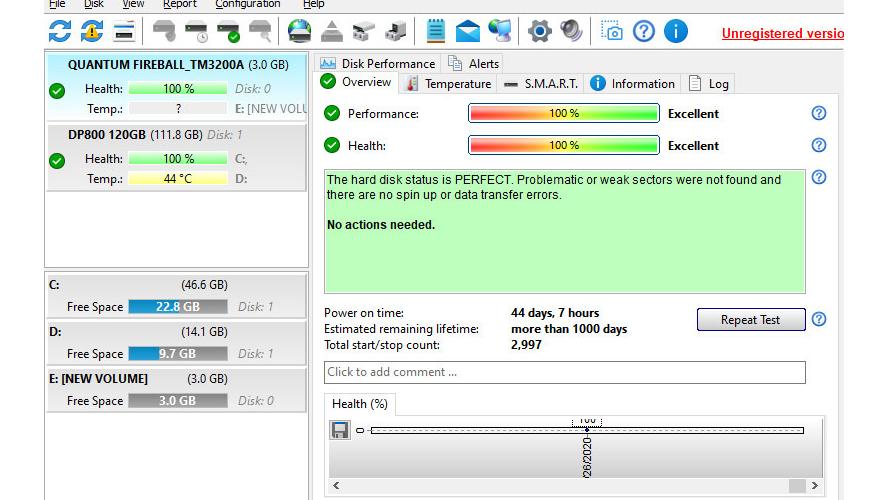
Task: Select the QUANTUM FIREBALL_TM3200A disk
Action: click(x=177, y=86)
